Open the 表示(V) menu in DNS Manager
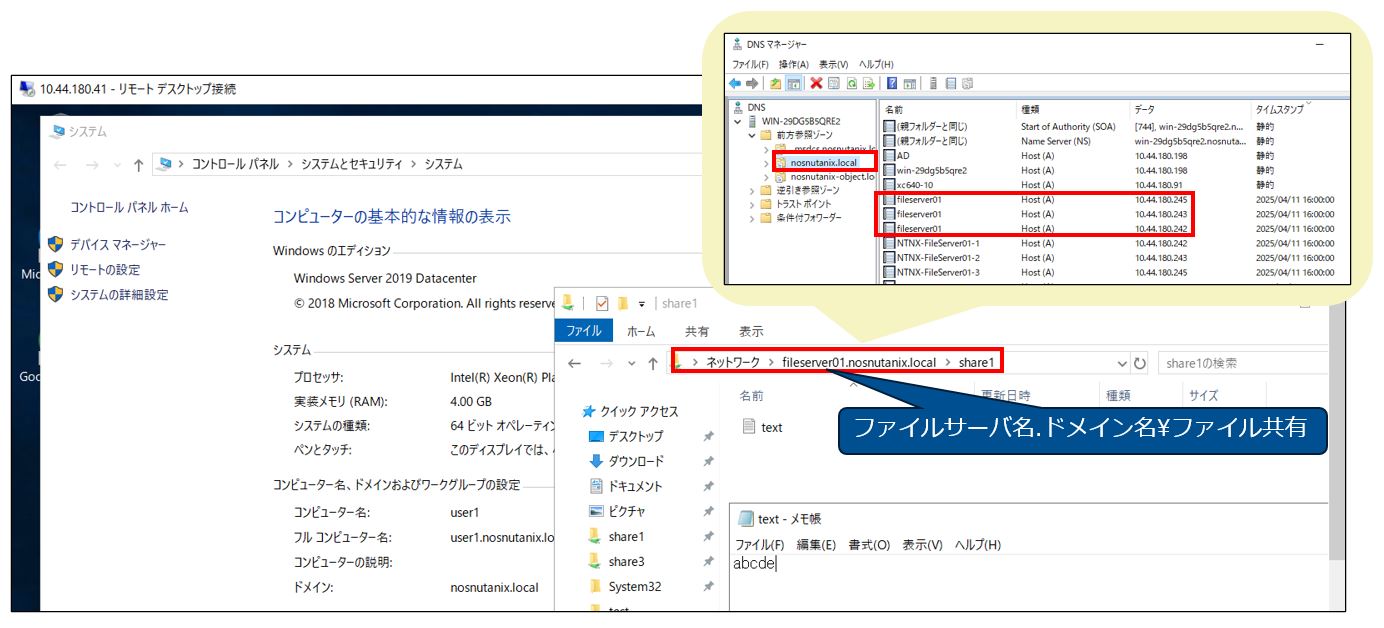Image resolution: width=1384 pixels, height=628 pixels. tap(833, 64)
